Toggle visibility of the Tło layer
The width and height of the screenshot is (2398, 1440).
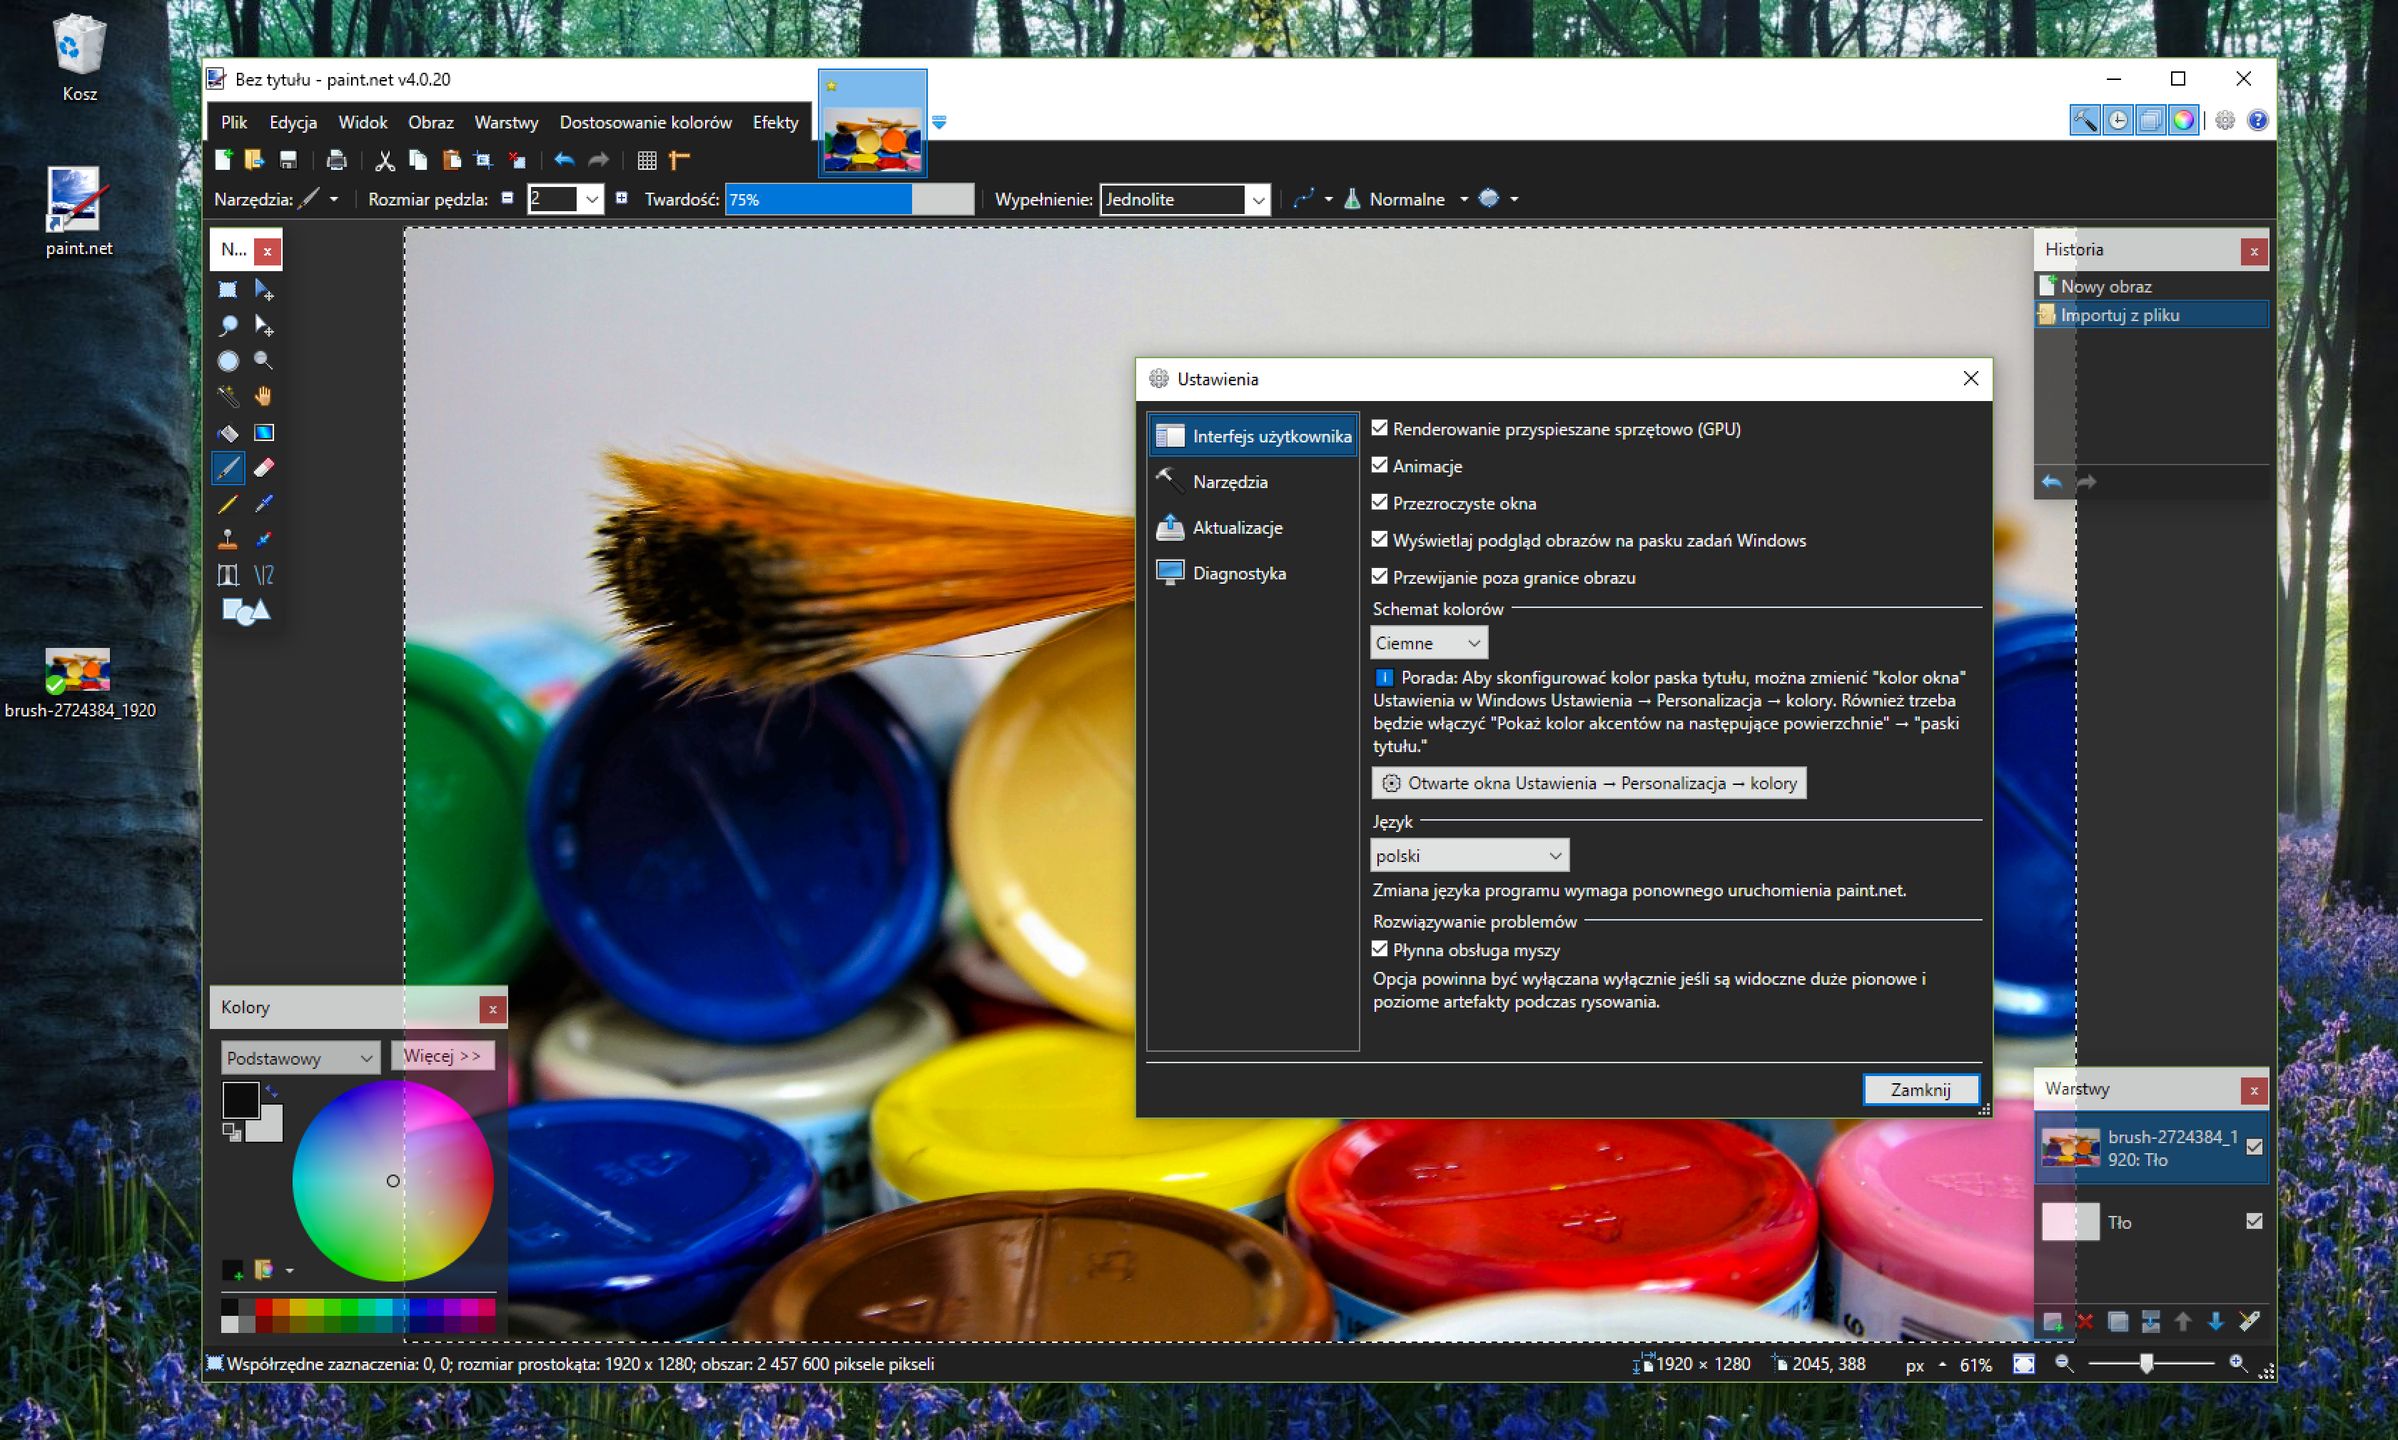pyautogui.click(x=2254, y=1221)
